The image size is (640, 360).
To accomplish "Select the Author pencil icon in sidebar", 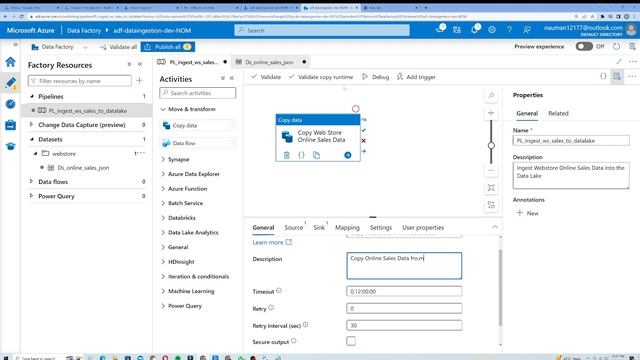I will [x=11, y=83].
